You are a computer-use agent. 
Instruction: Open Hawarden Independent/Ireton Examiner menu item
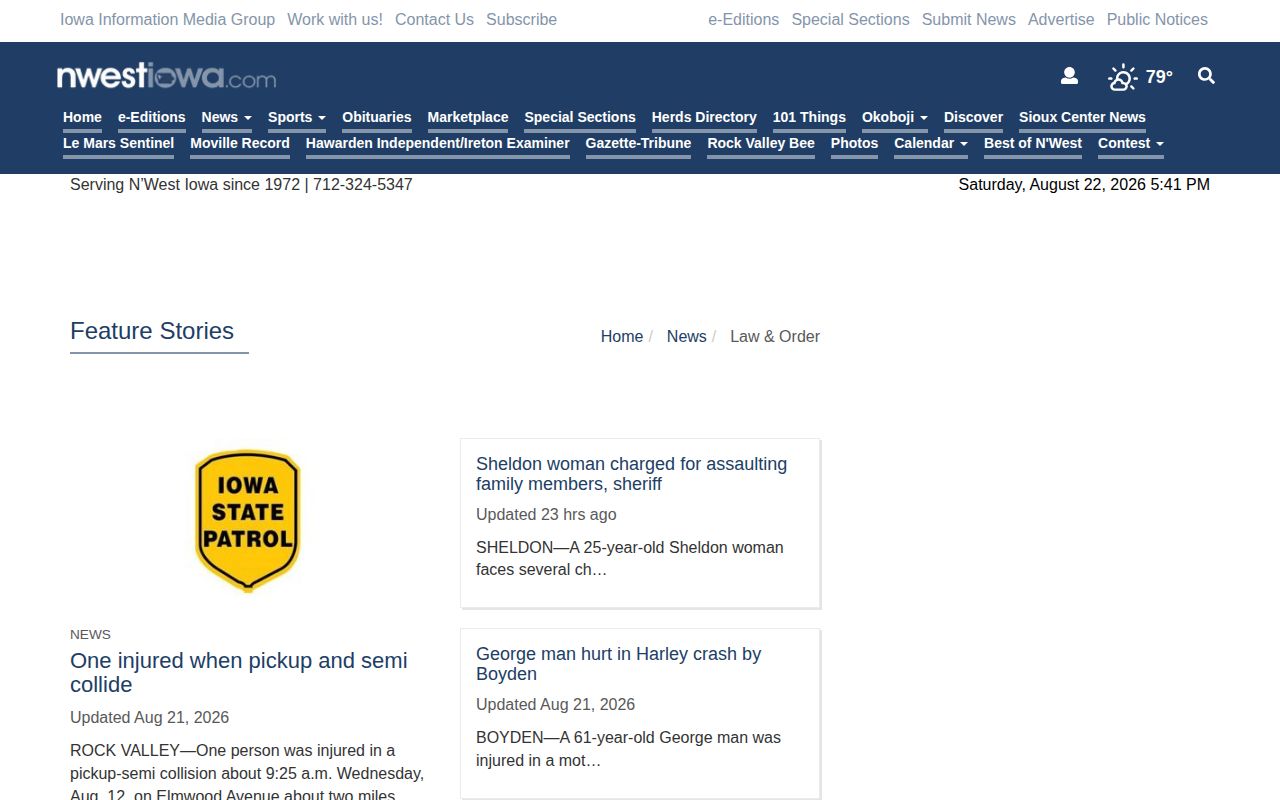(x=438, y=143)
